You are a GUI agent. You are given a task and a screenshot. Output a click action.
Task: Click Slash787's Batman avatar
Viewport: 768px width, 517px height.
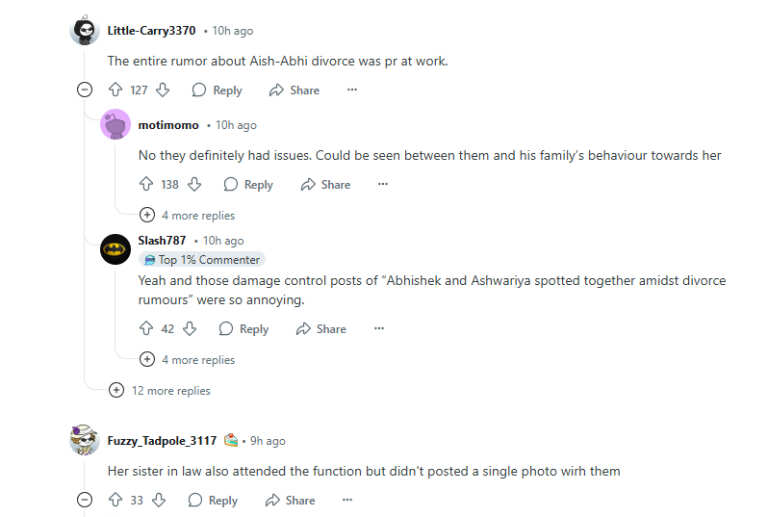pyautogui.click(x=116, y=249)
